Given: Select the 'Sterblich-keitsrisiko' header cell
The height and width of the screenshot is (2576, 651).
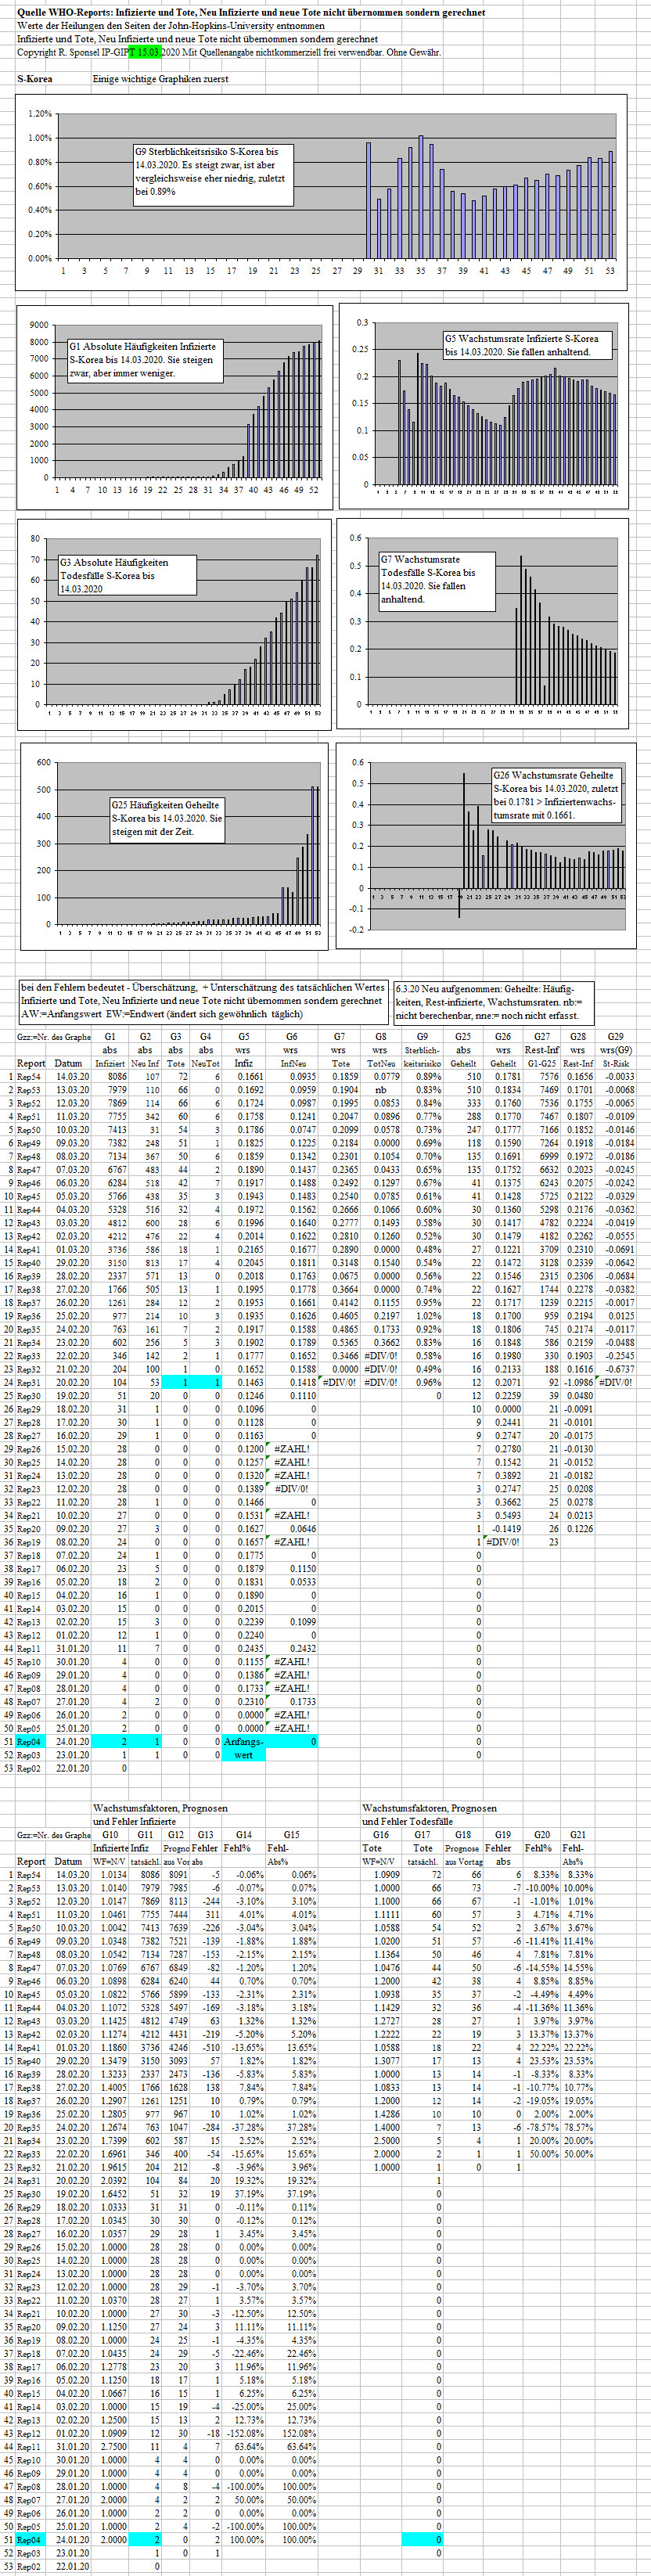Looking at the screenshot, I should (x=422, y=1057).
